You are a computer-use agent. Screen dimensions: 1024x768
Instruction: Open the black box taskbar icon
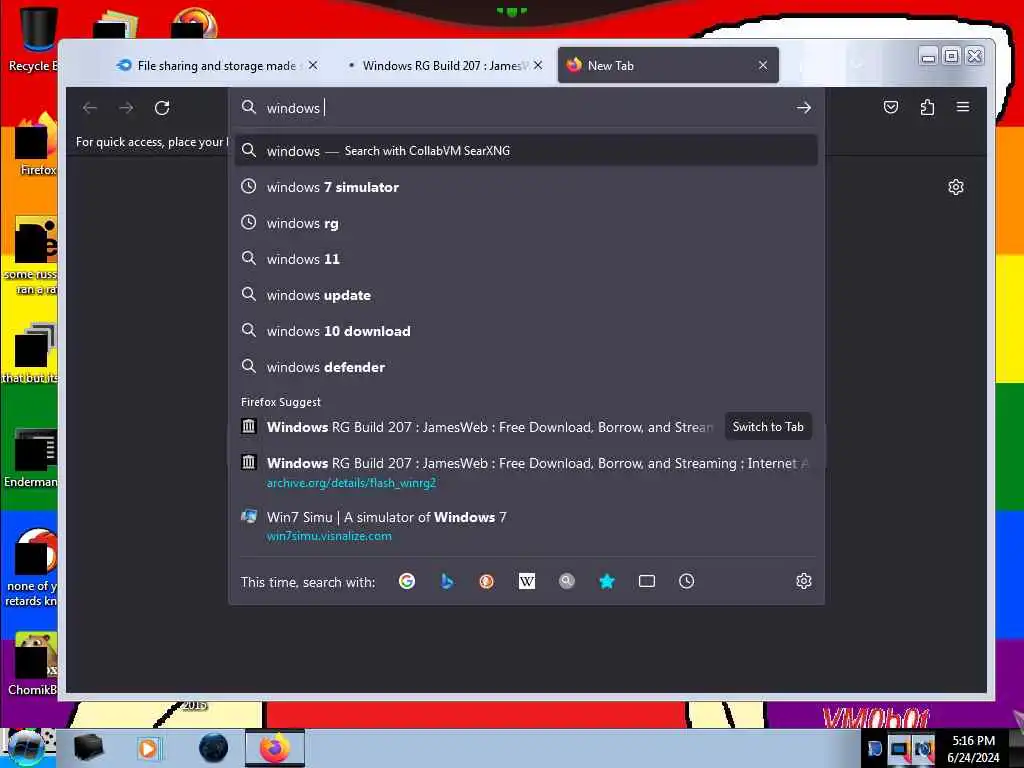pos(89,748)
